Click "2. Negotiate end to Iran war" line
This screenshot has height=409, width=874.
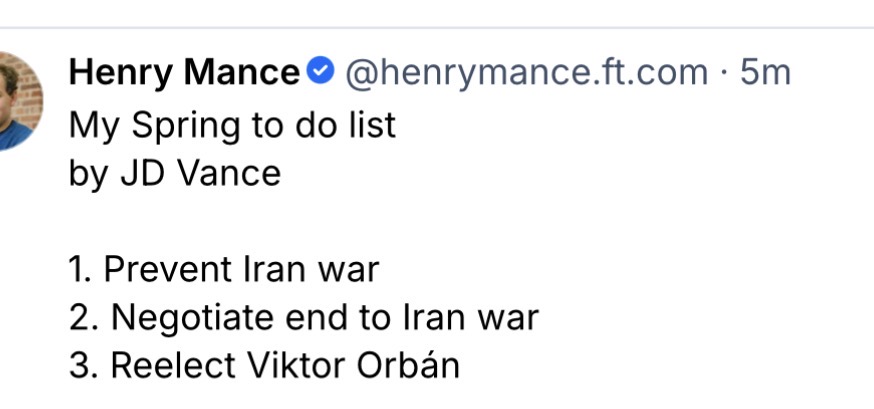(x=304, y=317)
